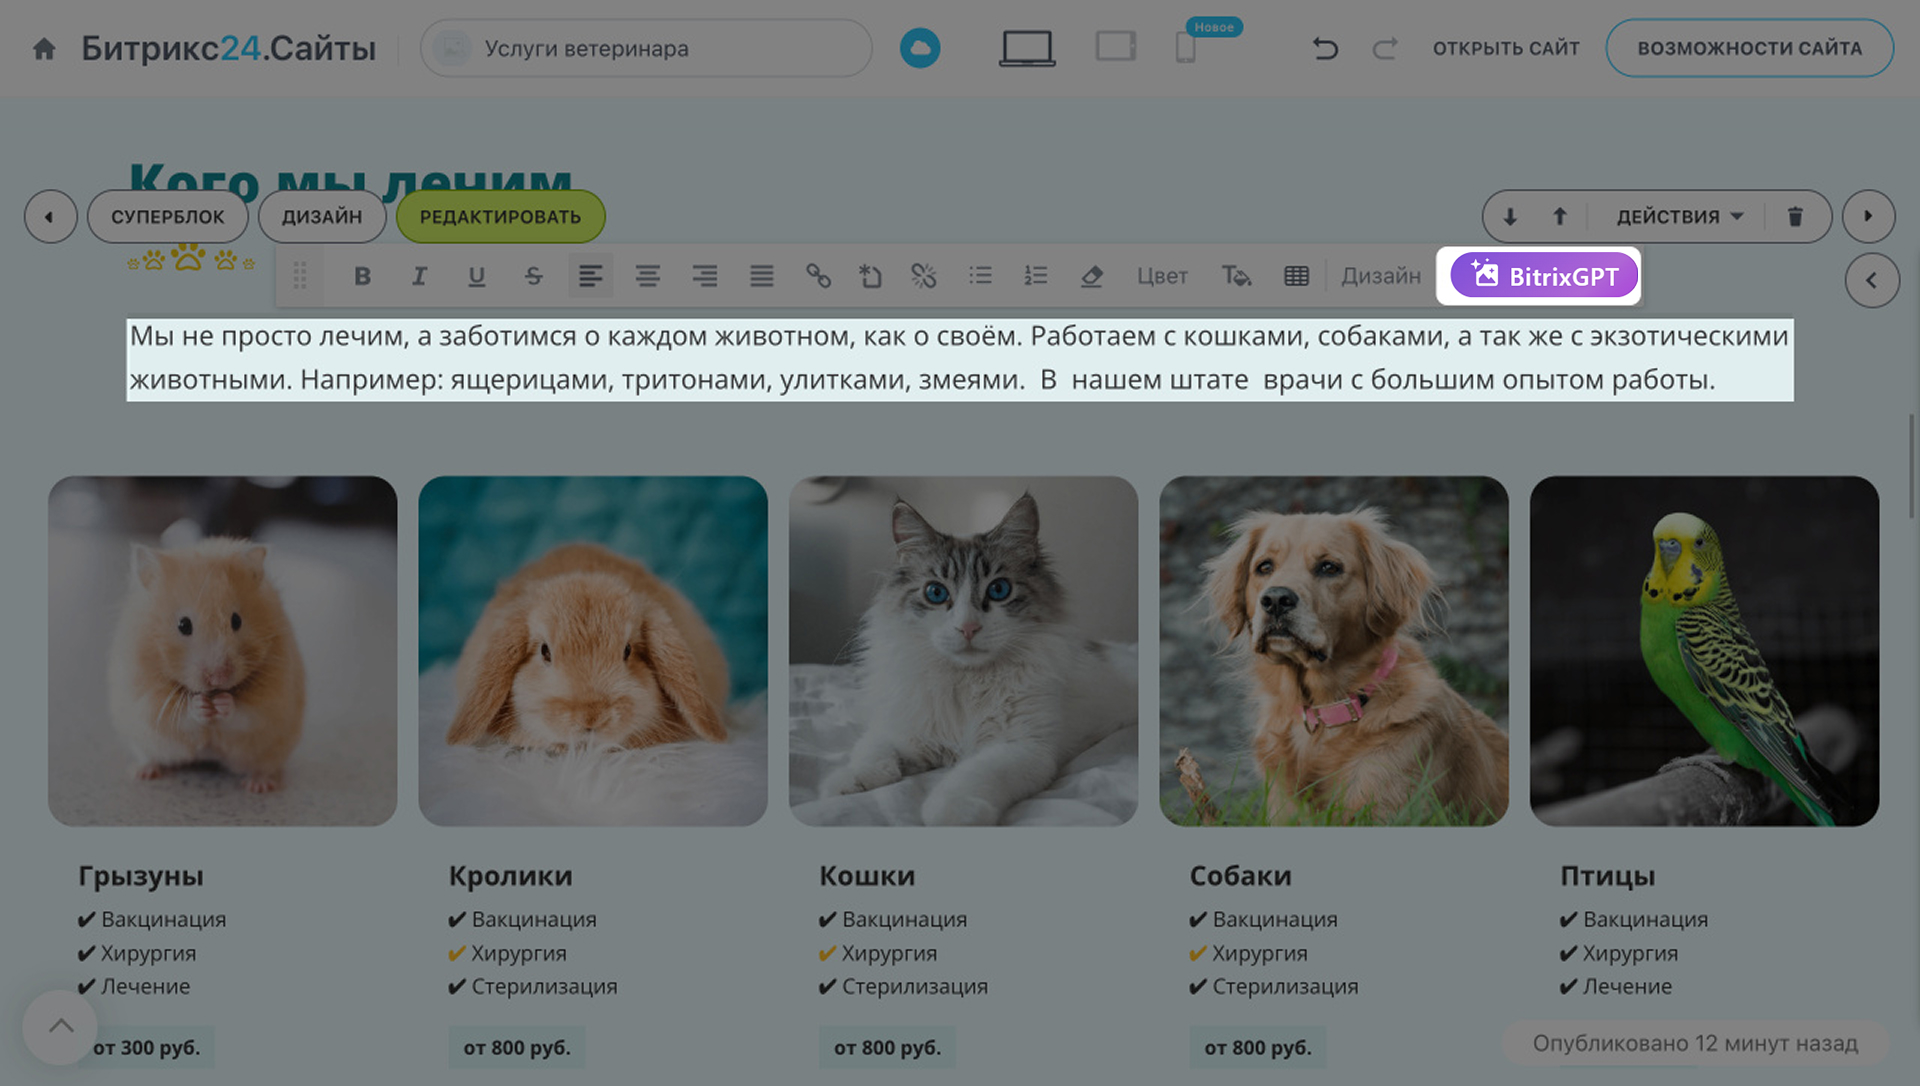
Task: Apply strikethrough to selected text
Action: (533, 276)
